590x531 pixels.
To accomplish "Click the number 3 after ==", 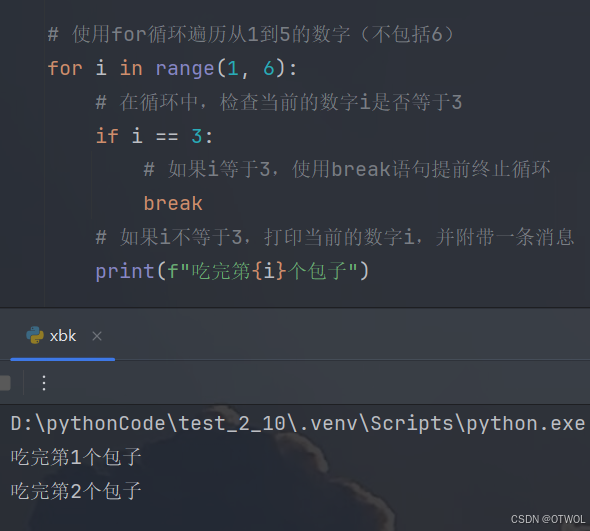I will coord(196,136).
